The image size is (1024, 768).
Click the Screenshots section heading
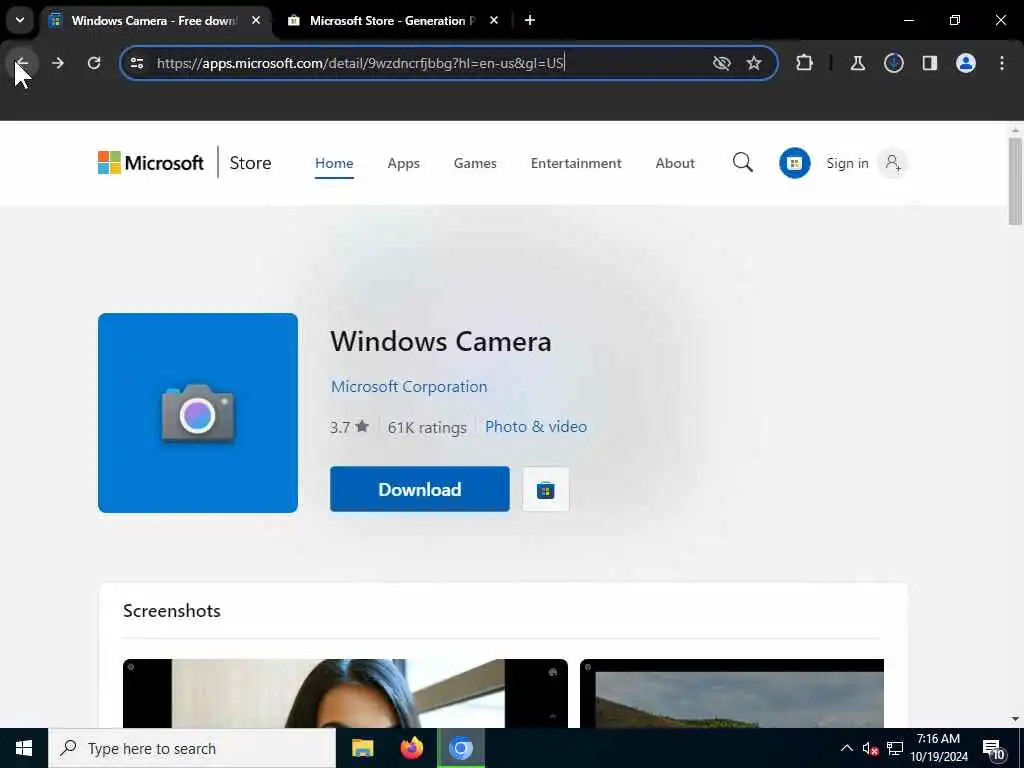tap(172, 611)
